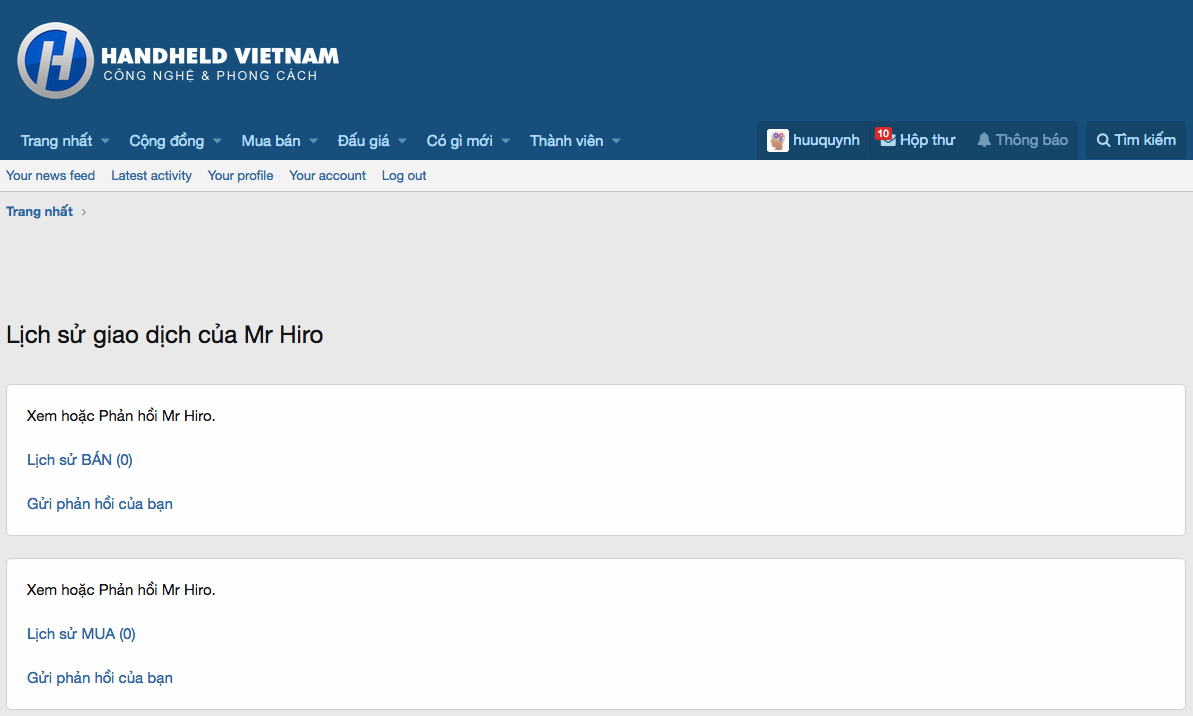This screenshot has width=1193, height=716.
Task: Go to Your news feed
Action: [50, 176]
